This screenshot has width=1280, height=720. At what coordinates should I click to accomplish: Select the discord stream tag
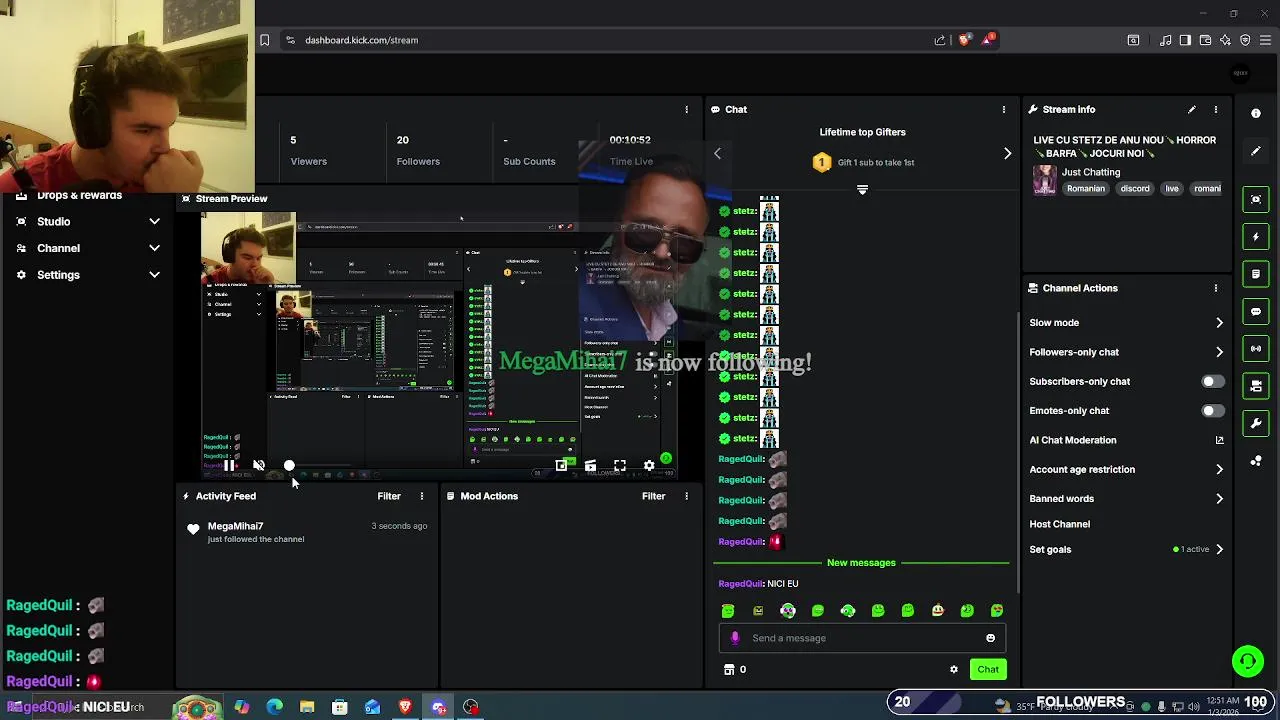(1135, 189)
